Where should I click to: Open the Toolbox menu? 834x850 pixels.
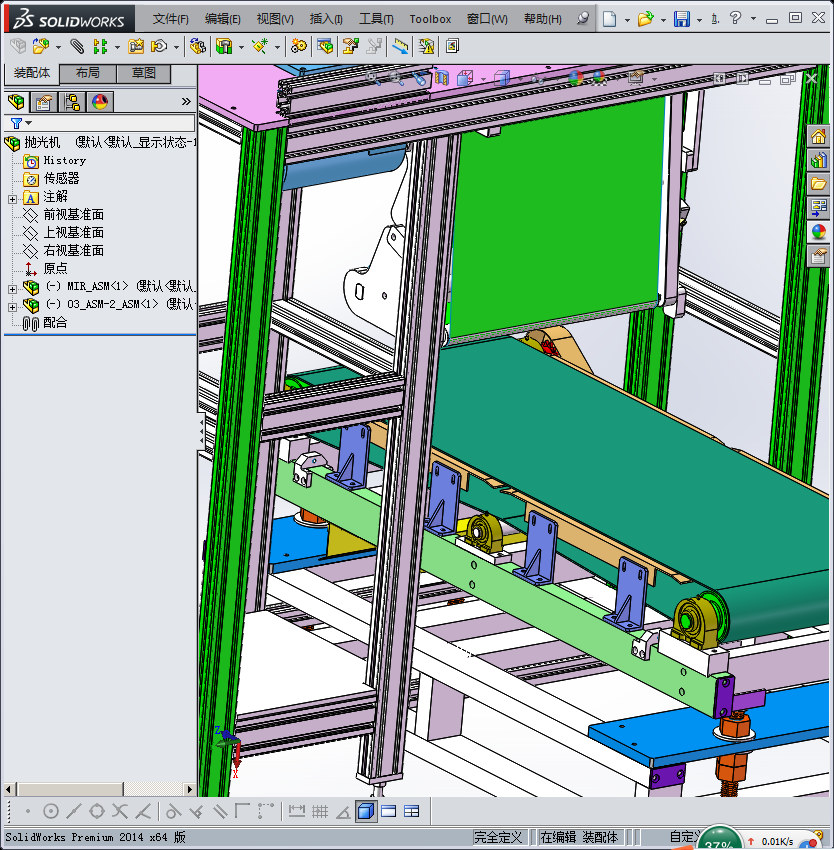click(x=430, y=19)
